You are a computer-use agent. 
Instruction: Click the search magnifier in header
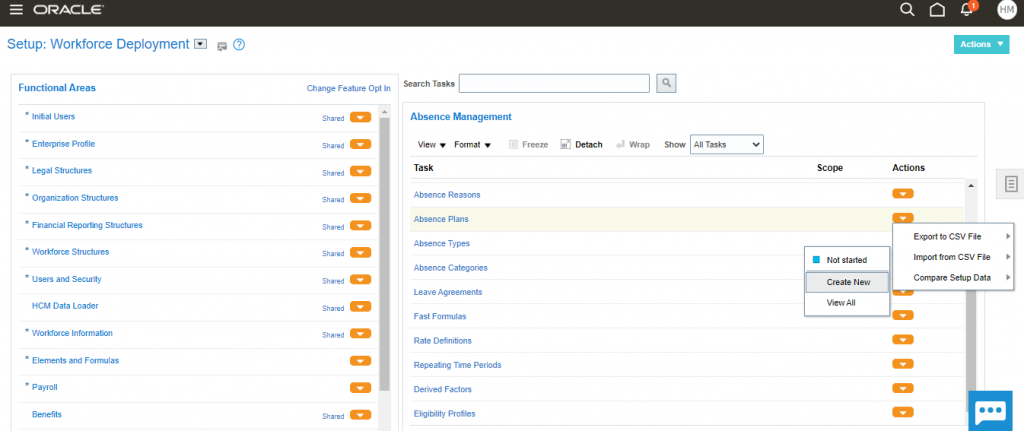tap(907, 9)
